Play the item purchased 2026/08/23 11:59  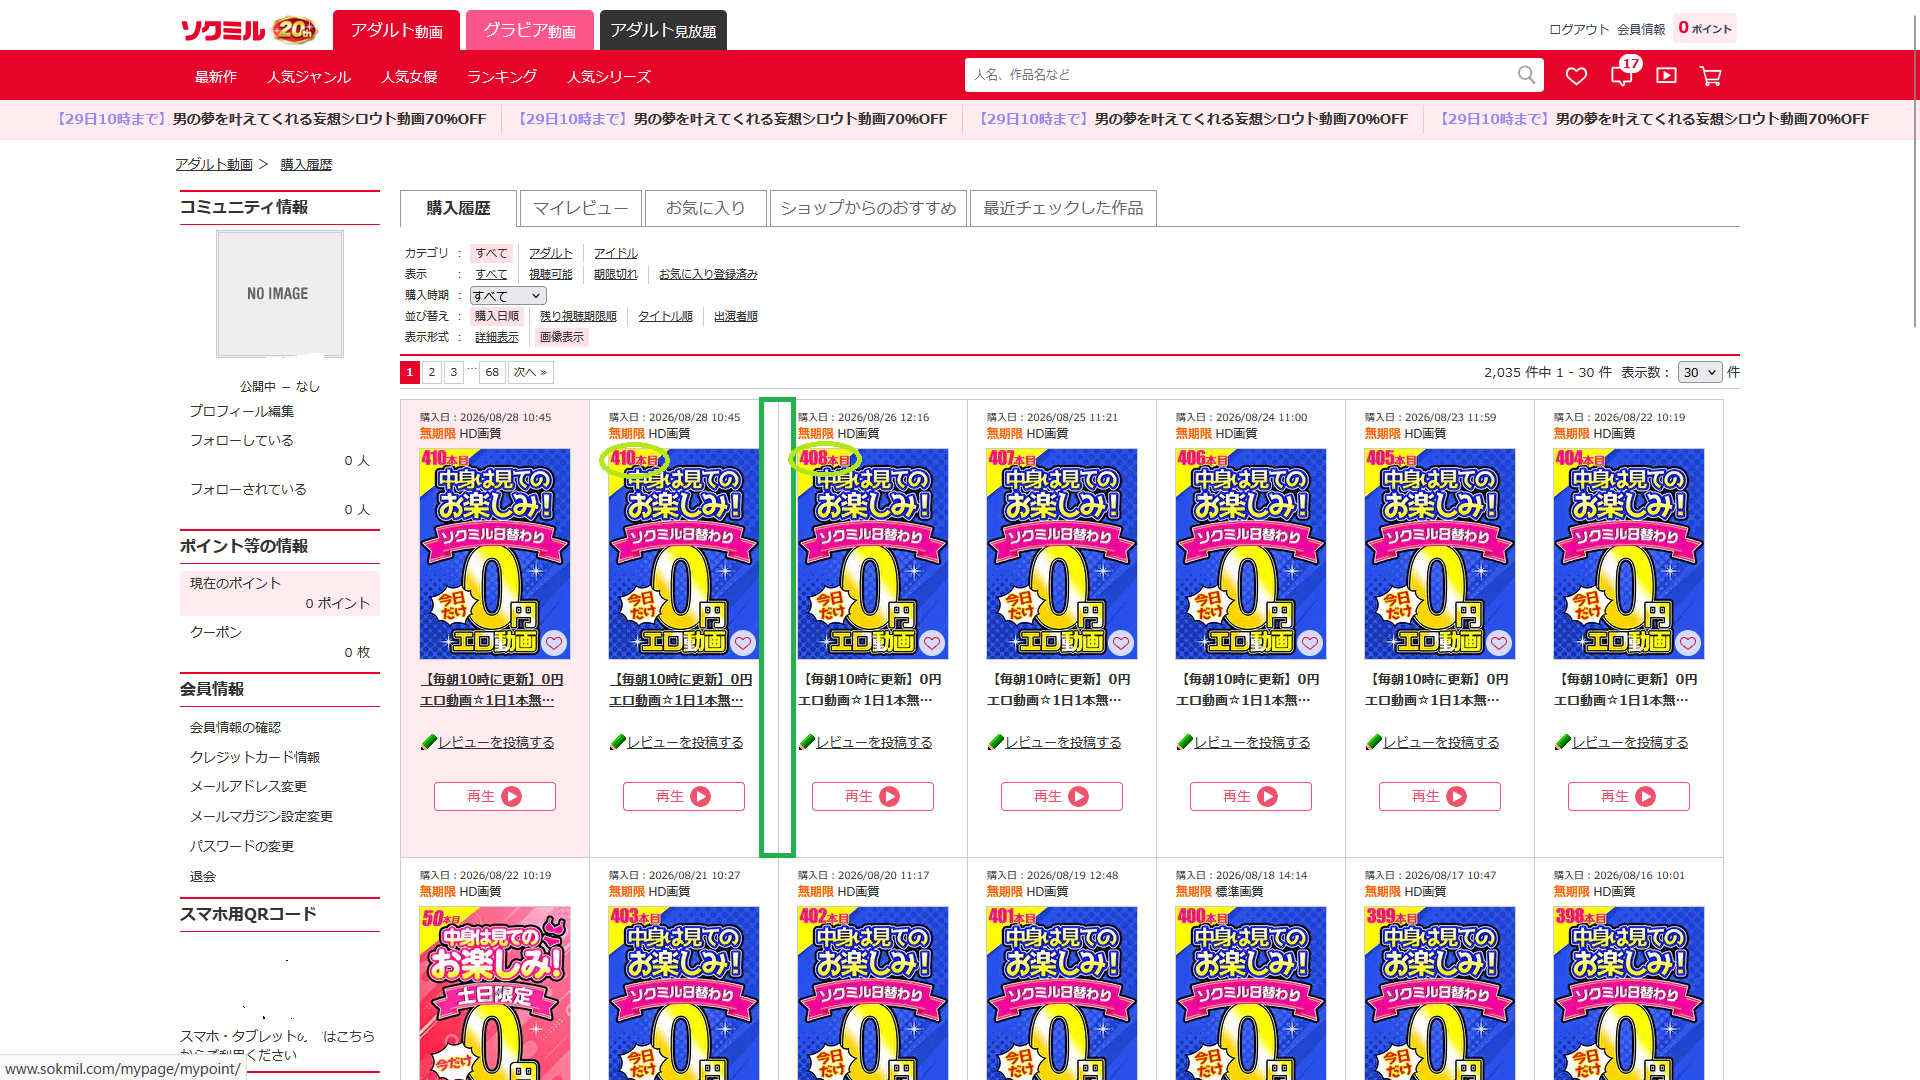point(1440,796)
